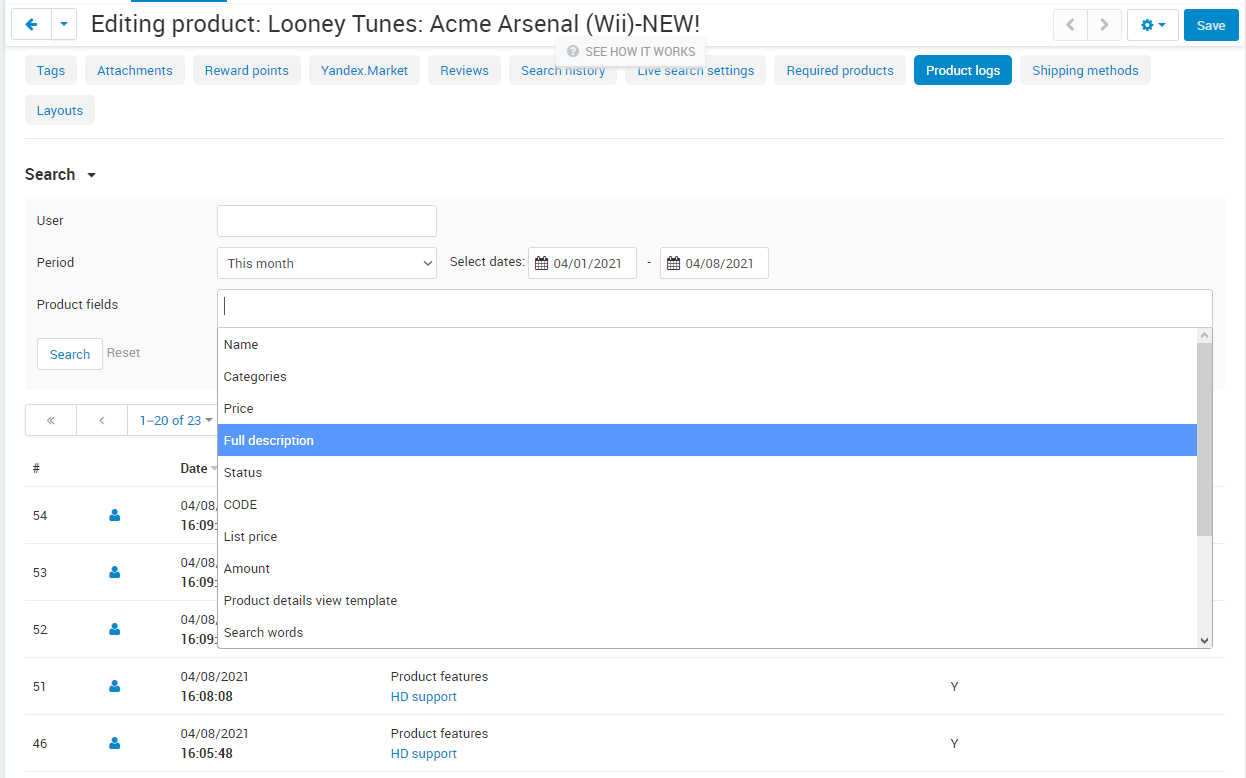The height and width of the screenshot is (778, 1246).
Task: Select List price from the dropdown
Action: 707,537
